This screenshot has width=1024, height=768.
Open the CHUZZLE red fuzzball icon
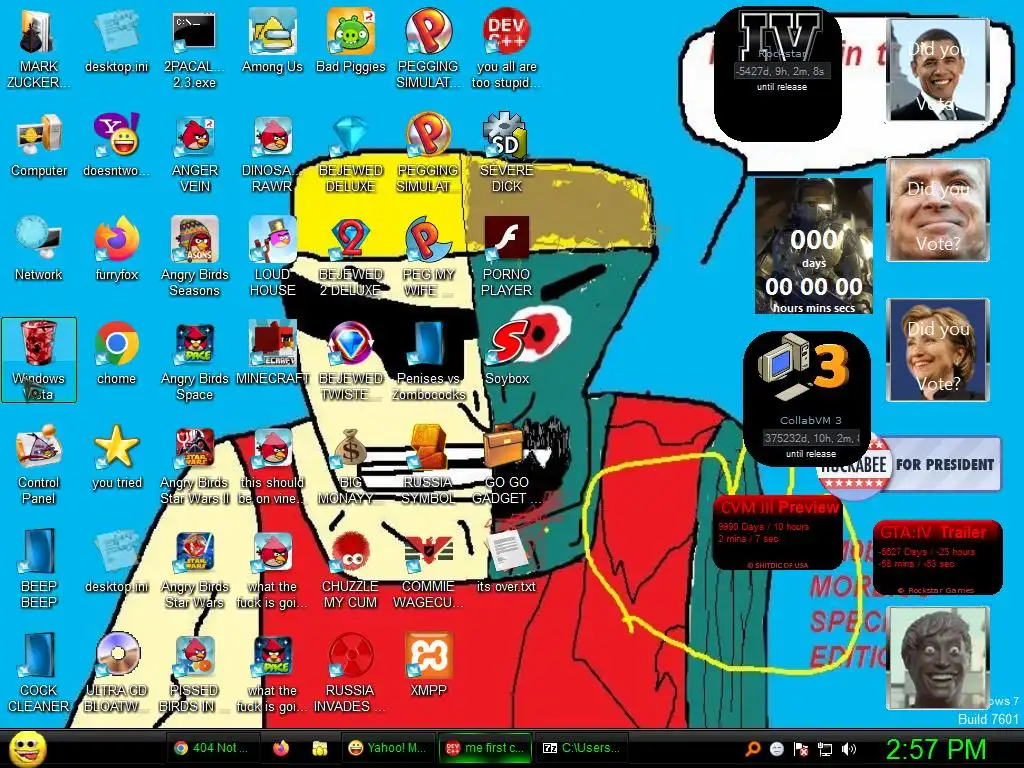pos(351,569)
